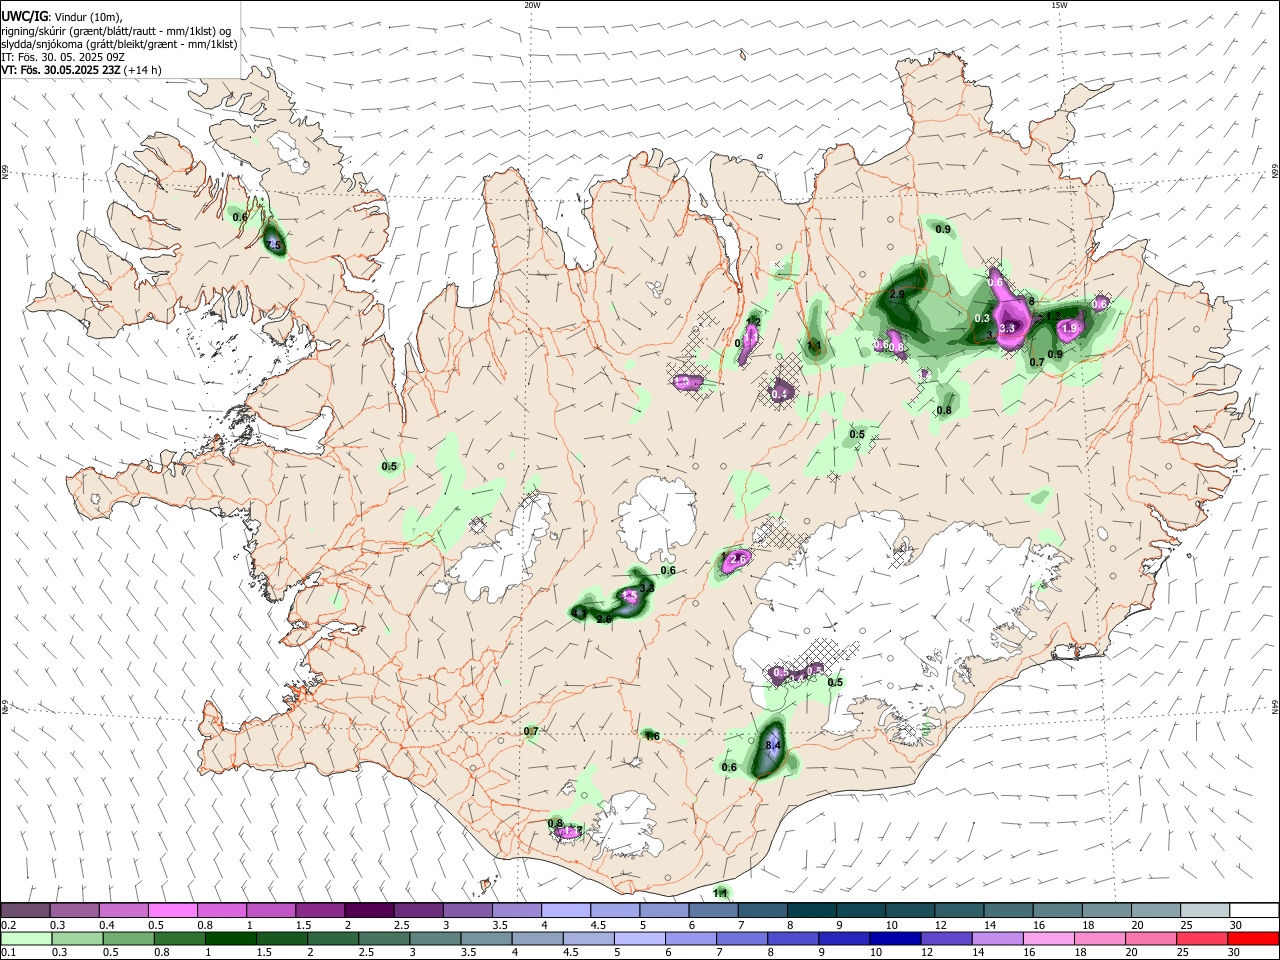The width and height of the screenshot is (1280, 960).
Task: Click the 0.5 value on the western peninsula
Action: coord(390,466)
